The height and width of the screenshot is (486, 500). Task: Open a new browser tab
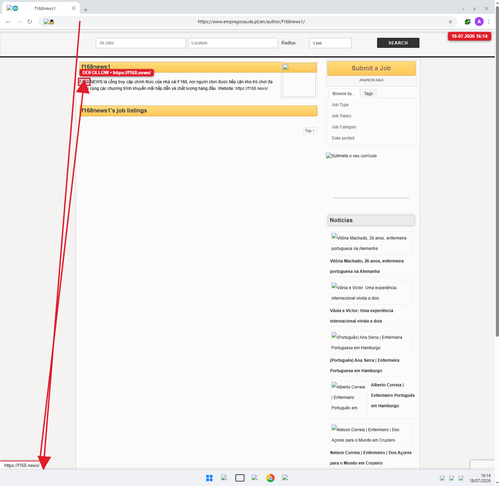(x=86, y=10)
